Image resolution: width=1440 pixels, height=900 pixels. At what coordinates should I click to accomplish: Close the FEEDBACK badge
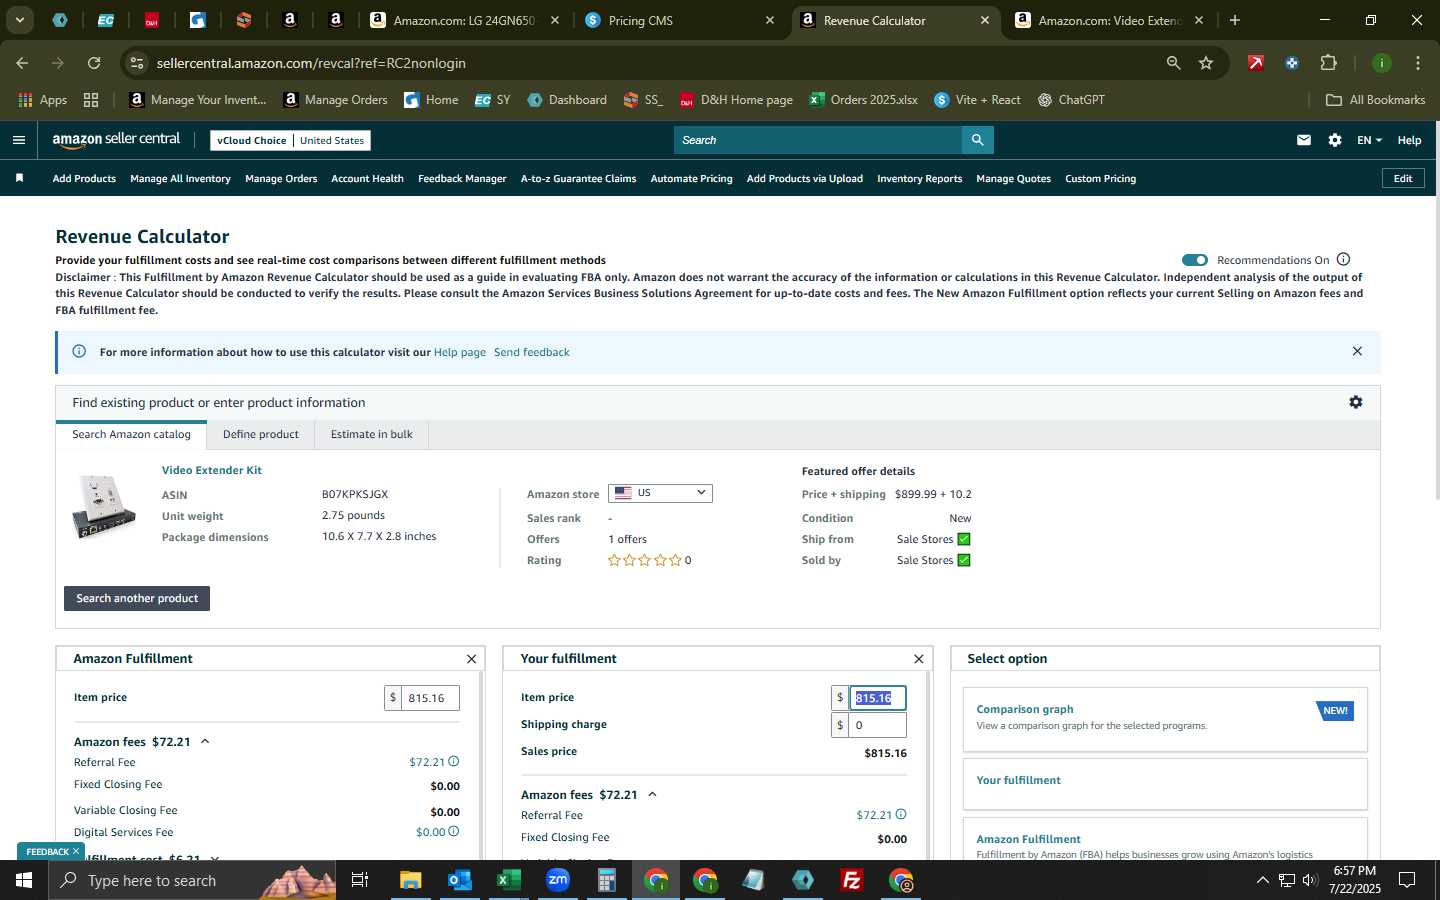[75, 851]
